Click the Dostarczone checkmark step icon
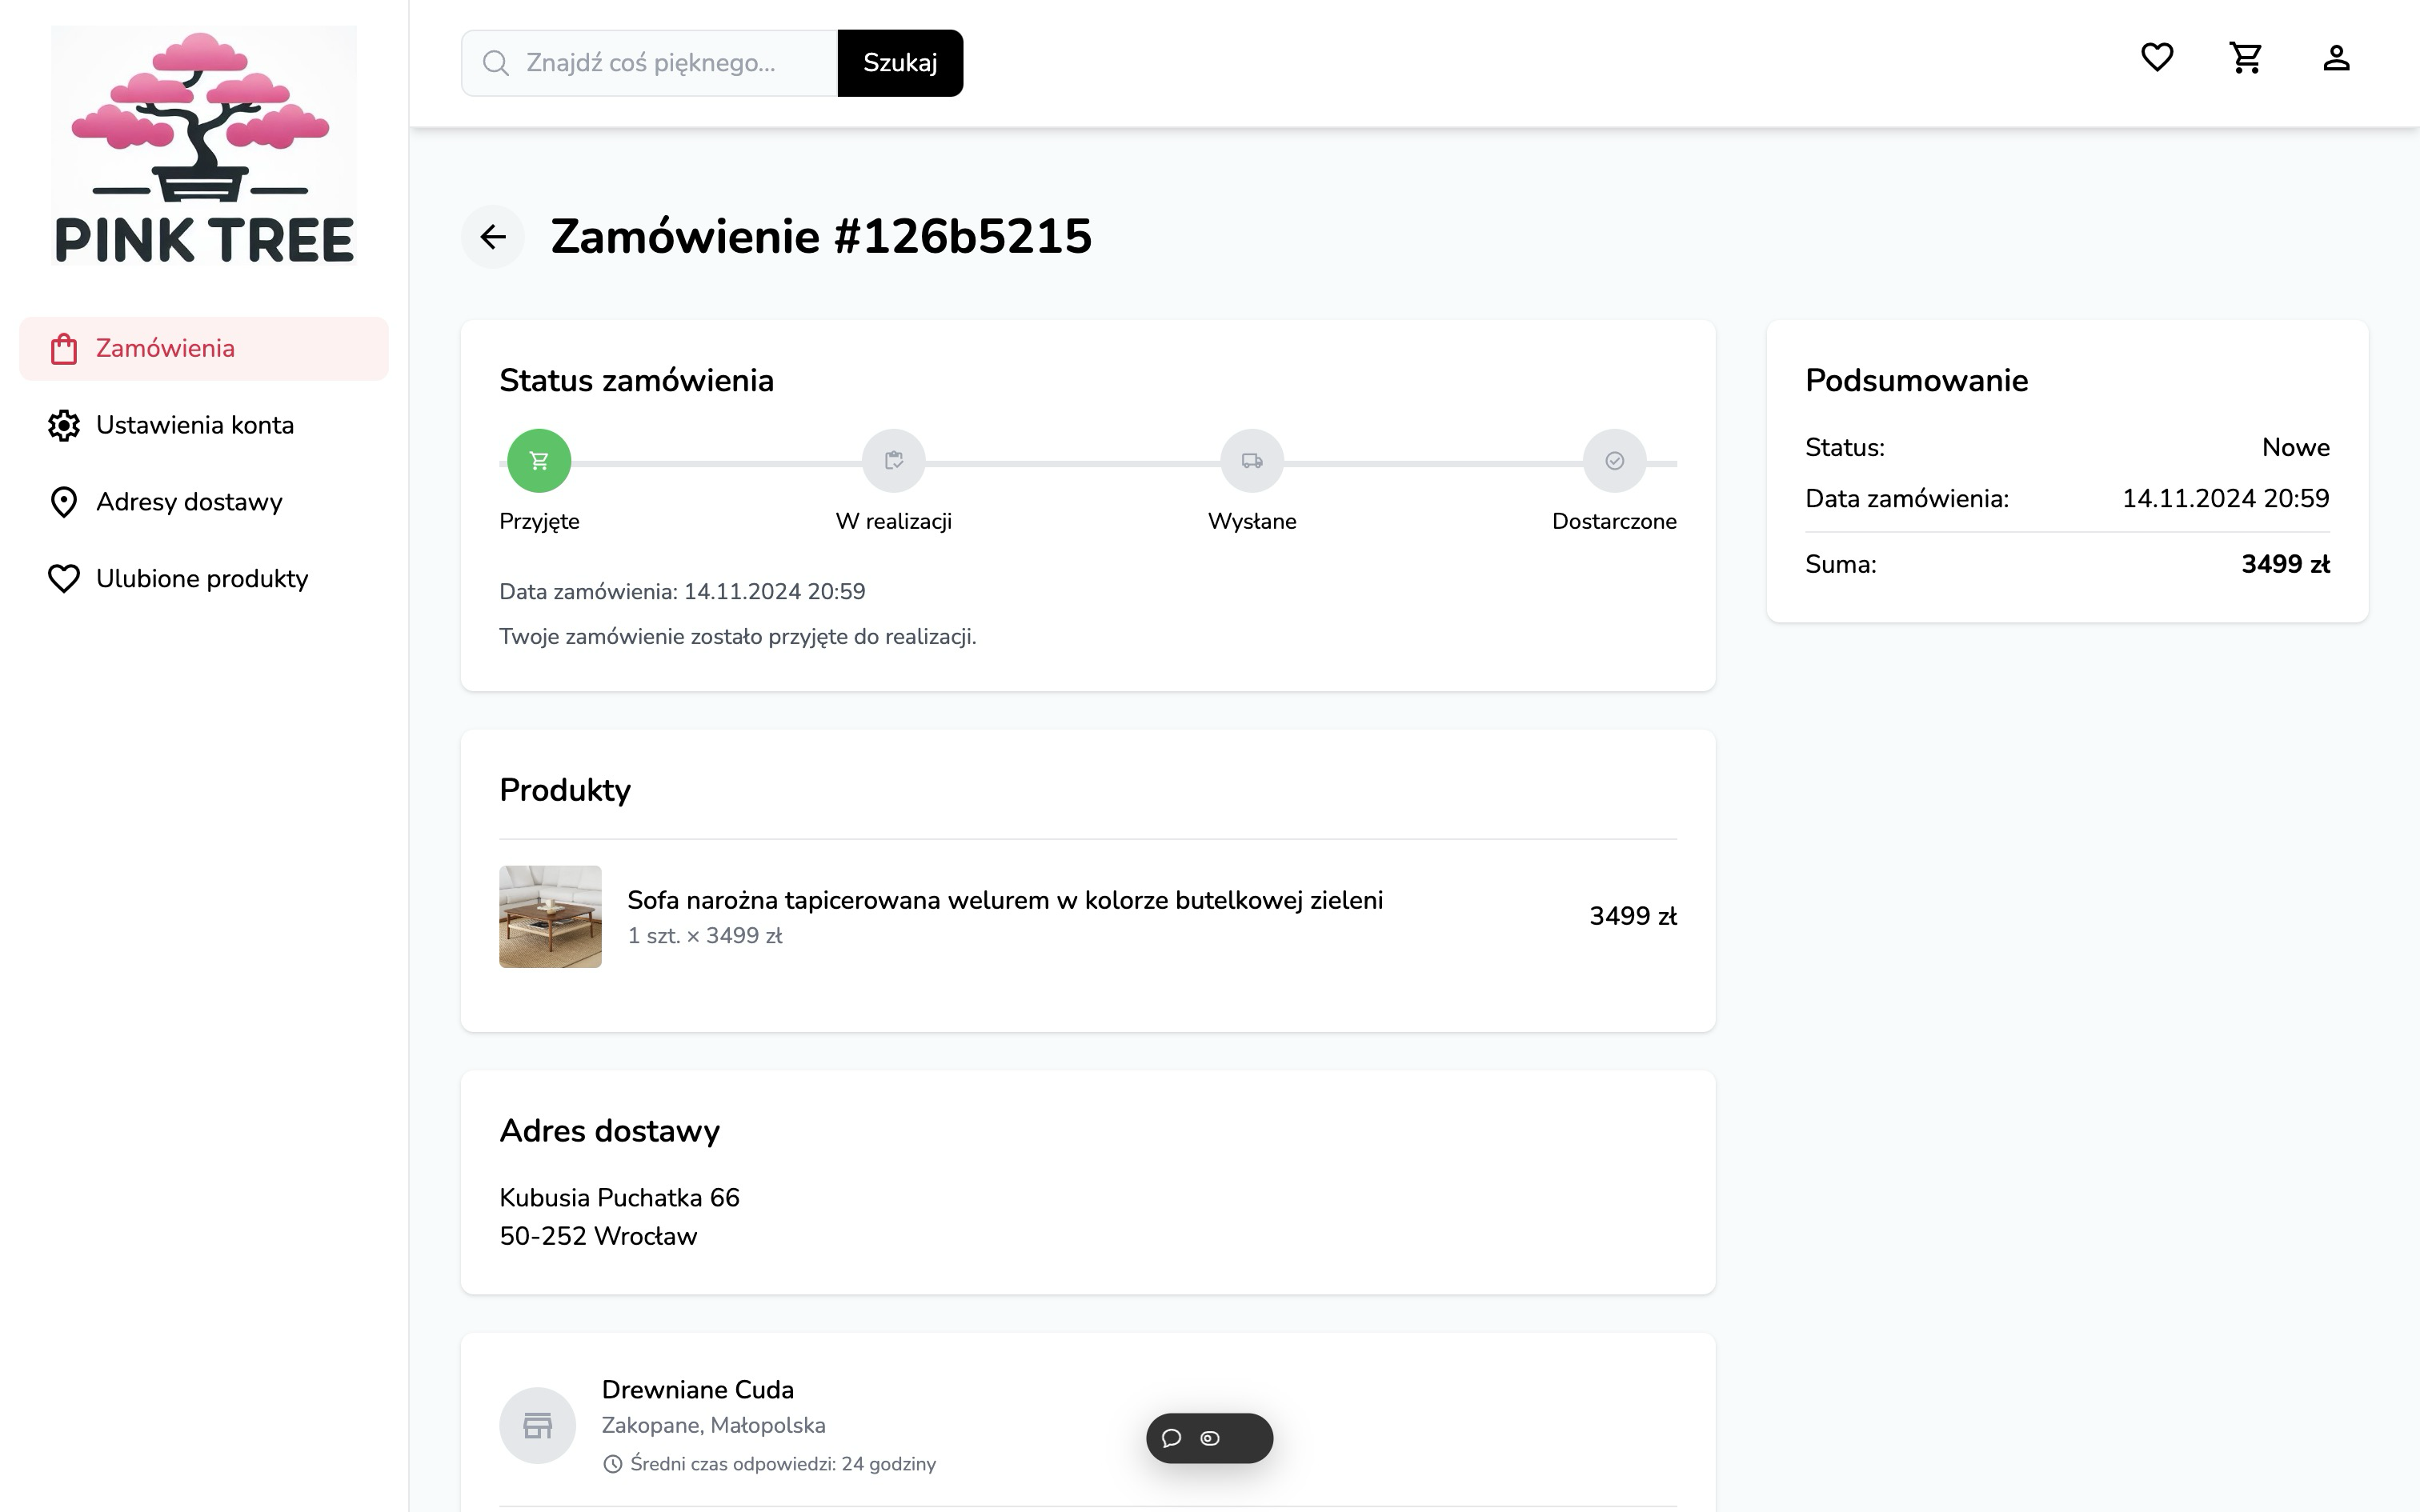The width and height of the screenshot is (2420, 1512). (x=1615, y=461)
